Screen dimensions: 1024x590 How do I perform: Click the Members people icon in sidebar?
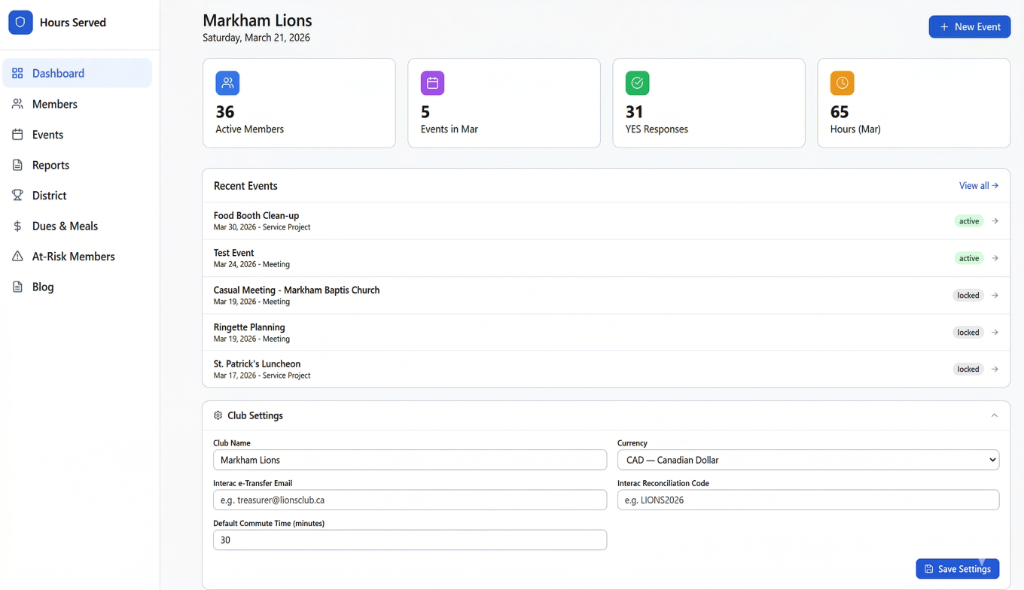click(x=18, y=104)
